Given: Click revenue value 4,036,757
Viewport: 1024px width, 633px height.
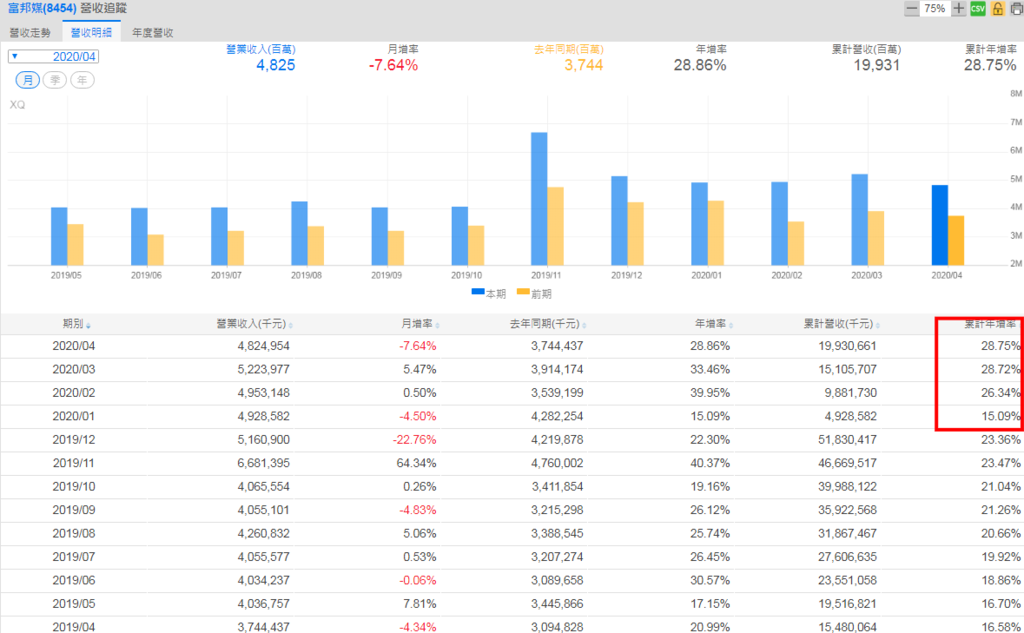Looking at the screenshot, I should pos(263,604).
